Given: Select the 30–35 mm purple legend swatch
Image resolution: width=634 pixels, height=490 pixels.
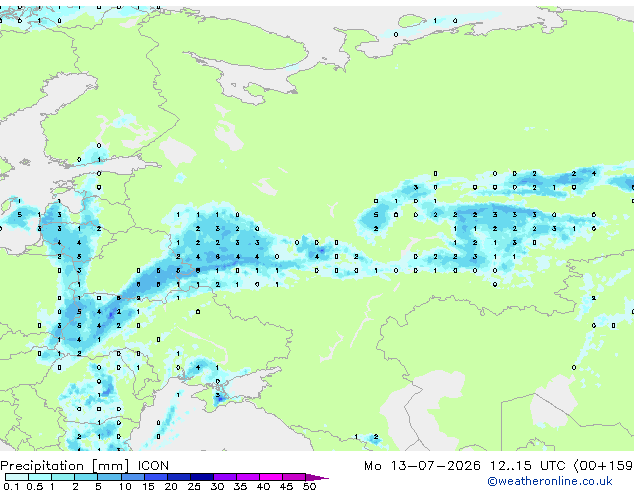Looking at the screenshot, I should coord(224,477).
